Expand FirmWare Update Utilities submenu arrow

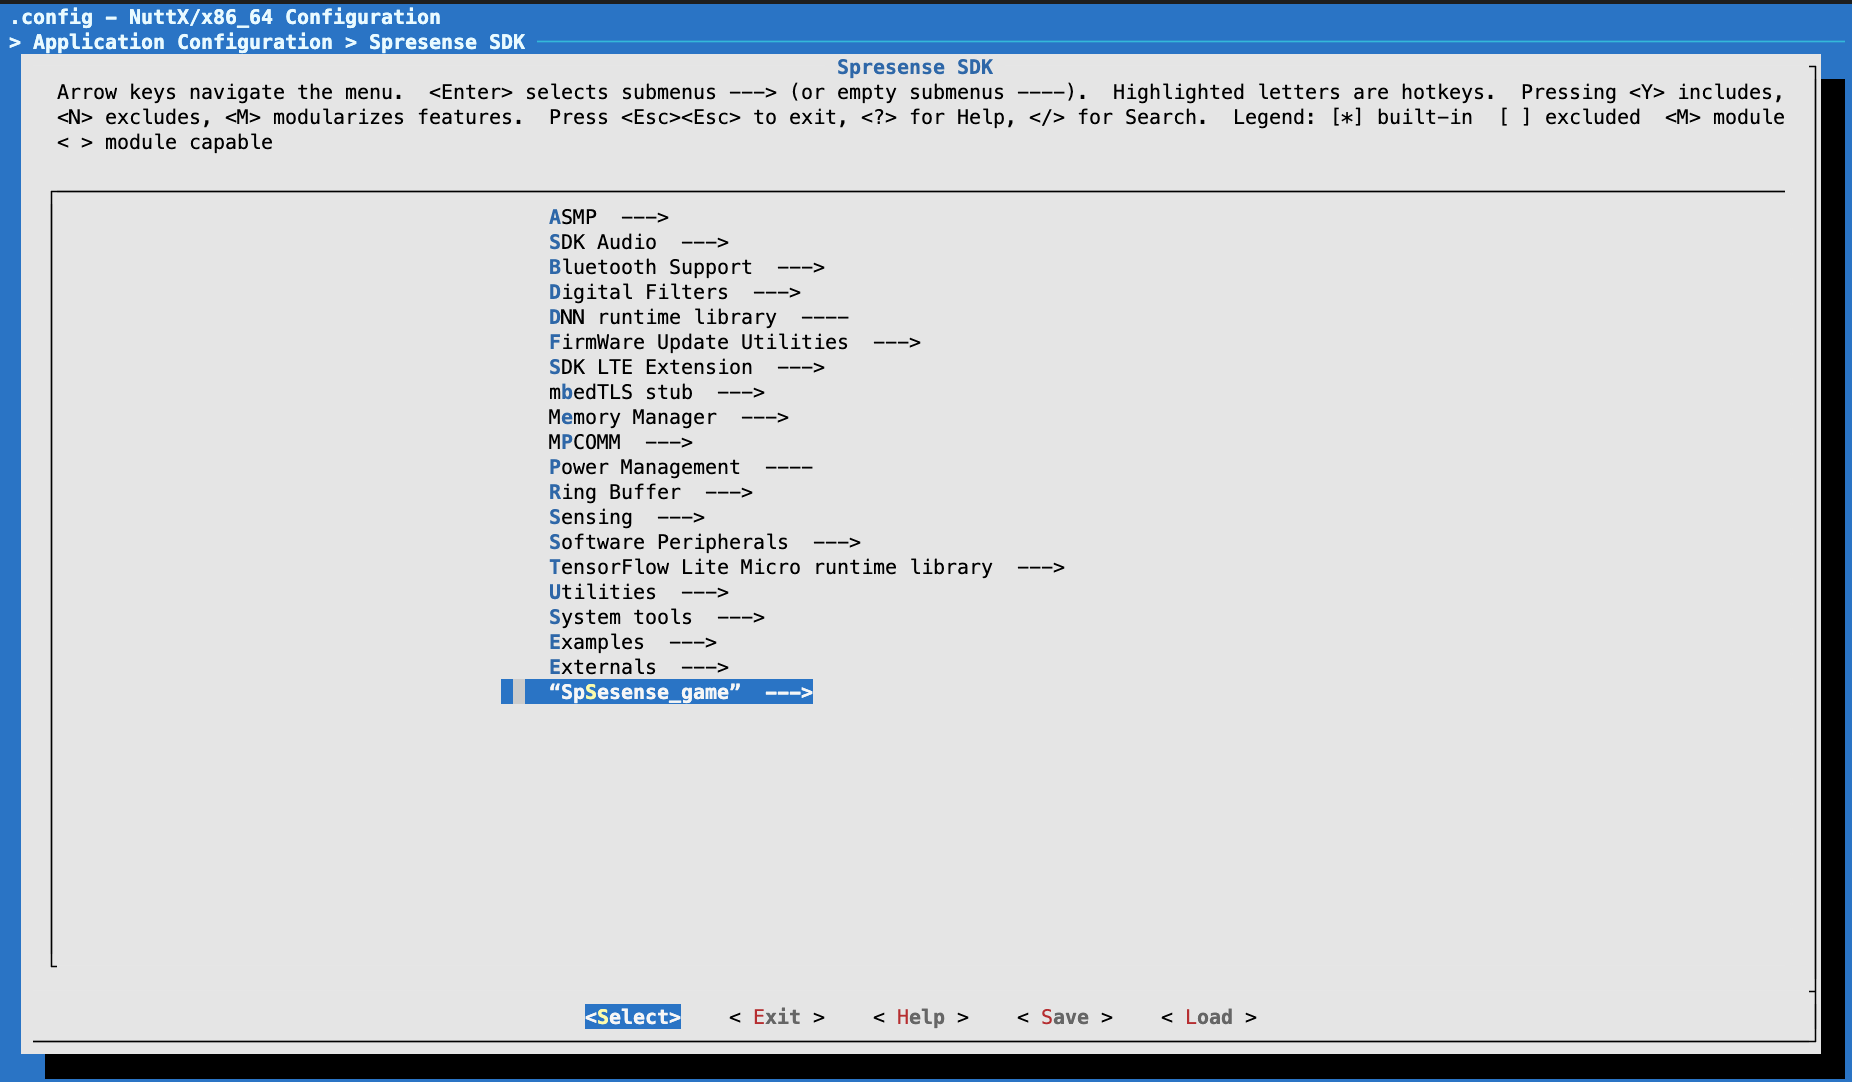tap(896, 342)
